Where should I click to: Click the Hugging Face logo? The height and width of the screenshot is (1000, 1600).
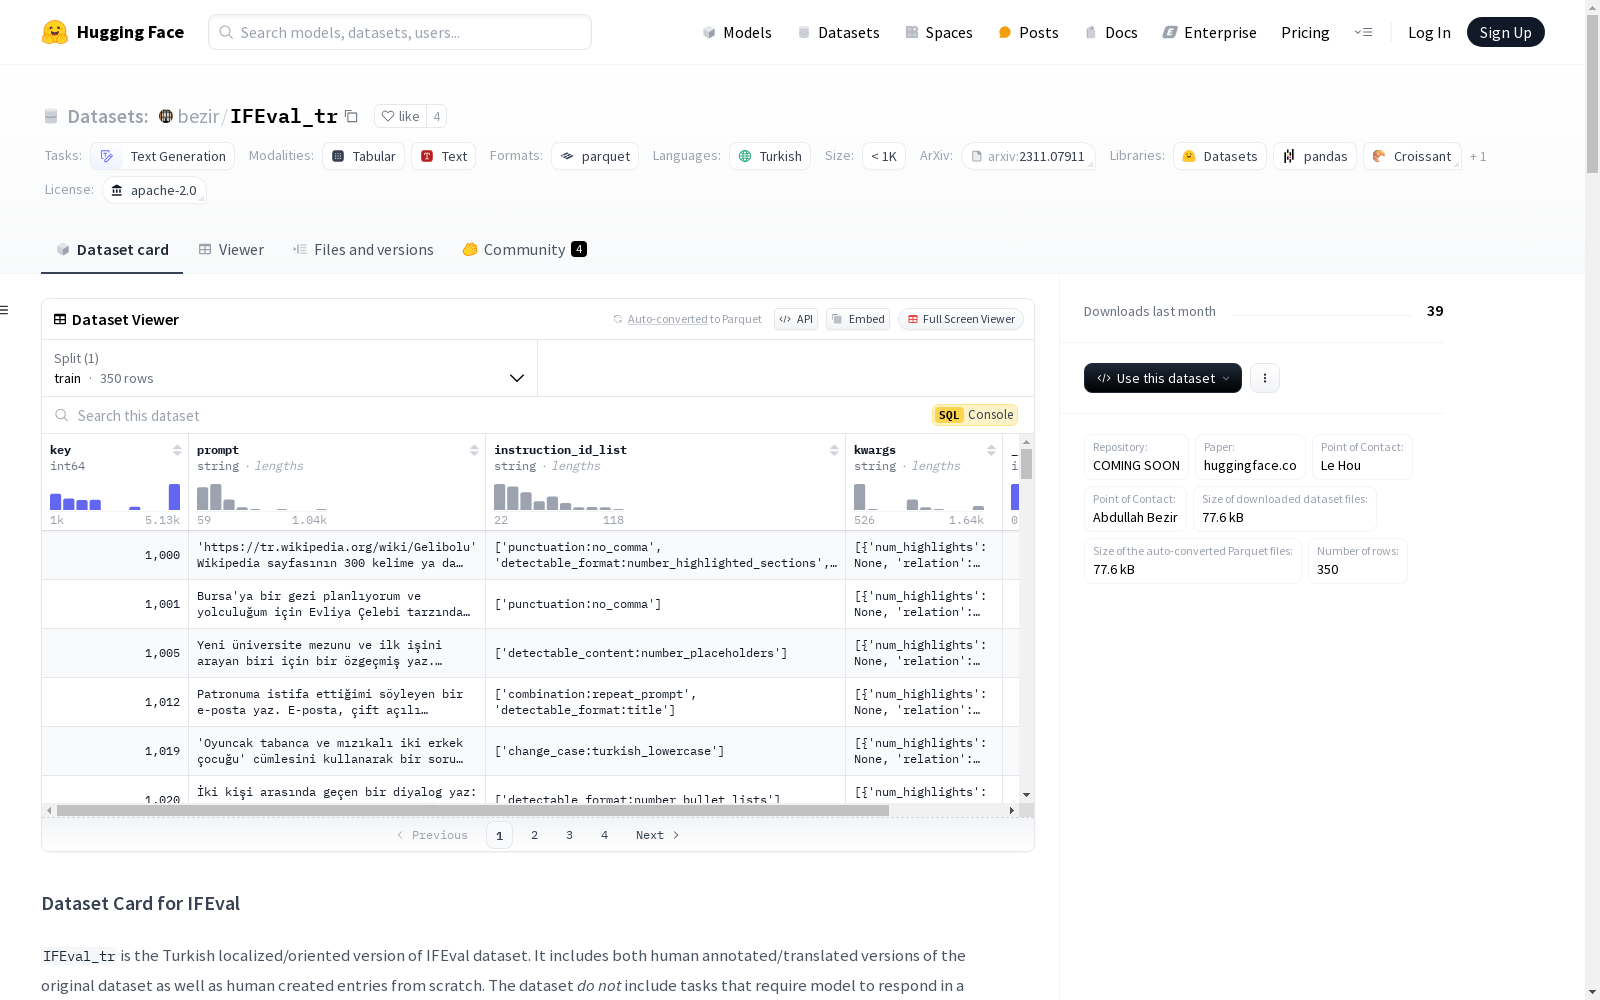tap(113, 32)
